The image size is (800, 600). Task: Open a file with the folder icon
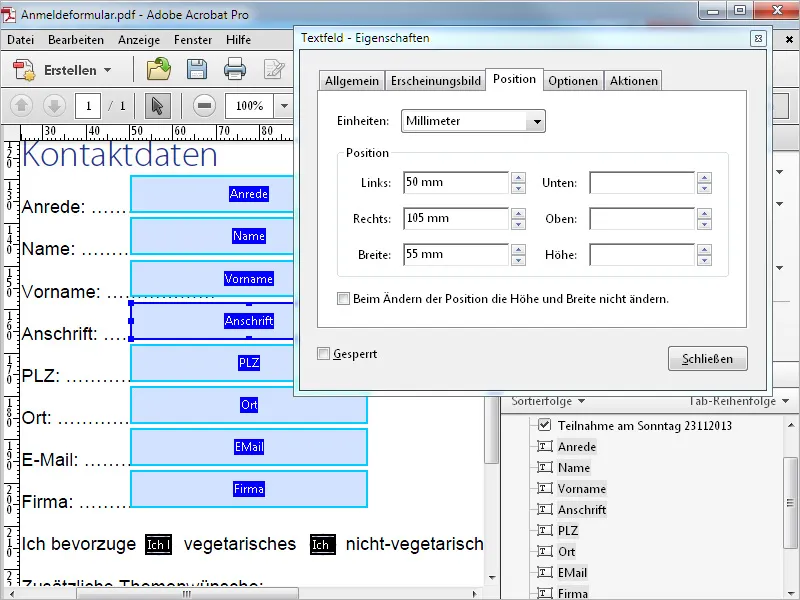[159, 69]
